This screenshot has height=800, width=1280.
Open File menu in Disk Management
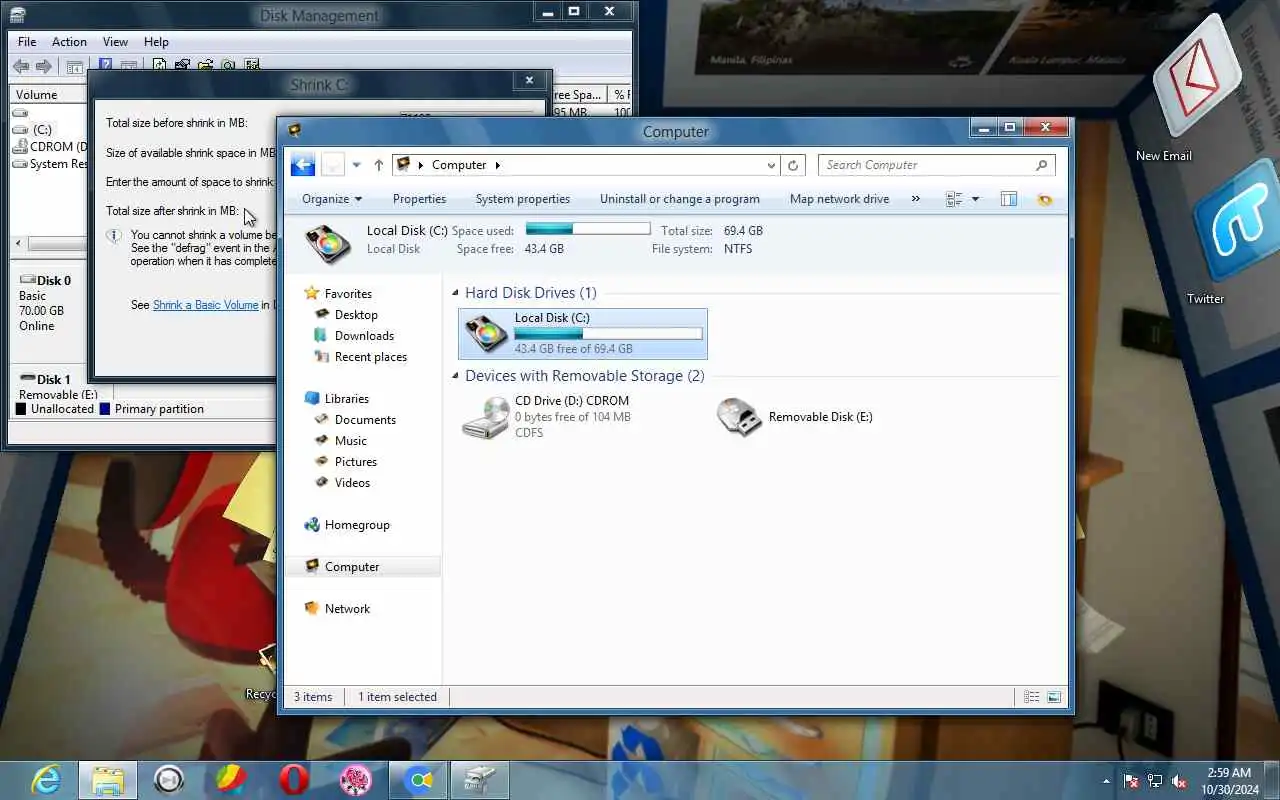coord(27,42)
